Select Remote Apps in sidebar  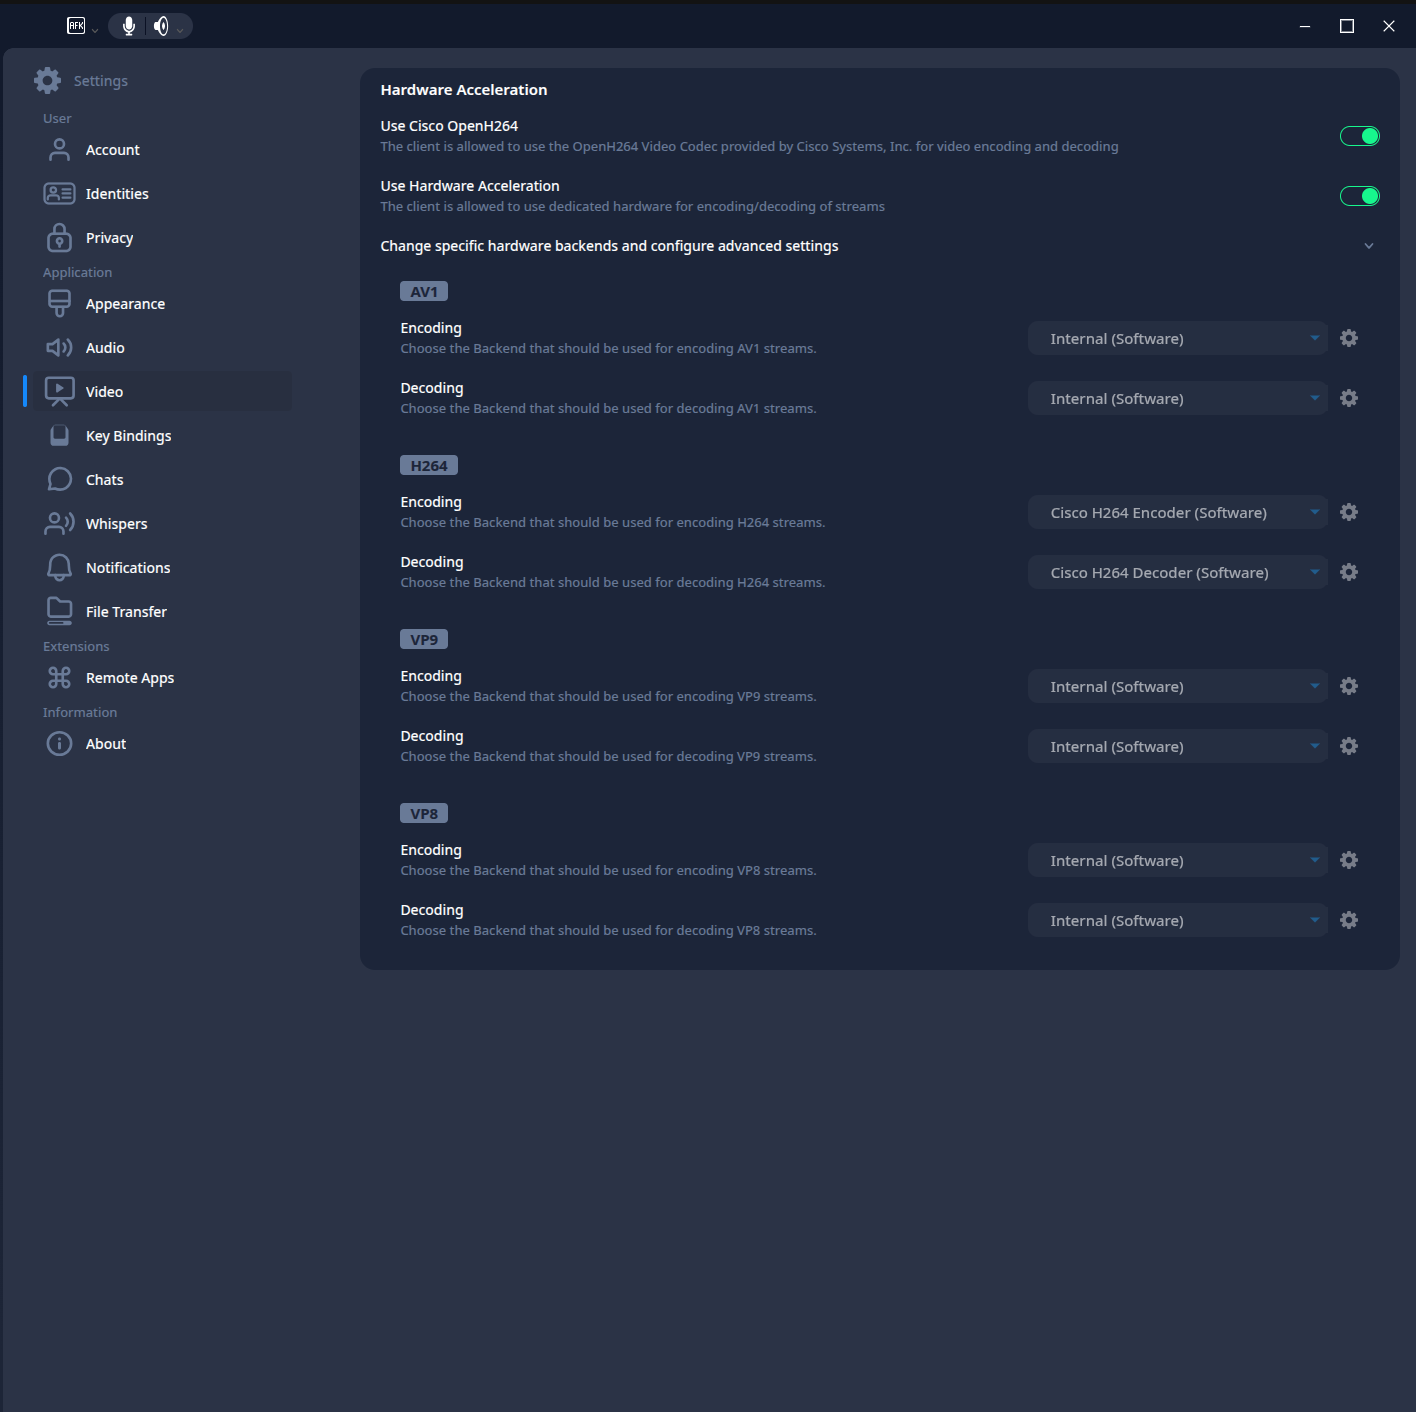point(129,678)
